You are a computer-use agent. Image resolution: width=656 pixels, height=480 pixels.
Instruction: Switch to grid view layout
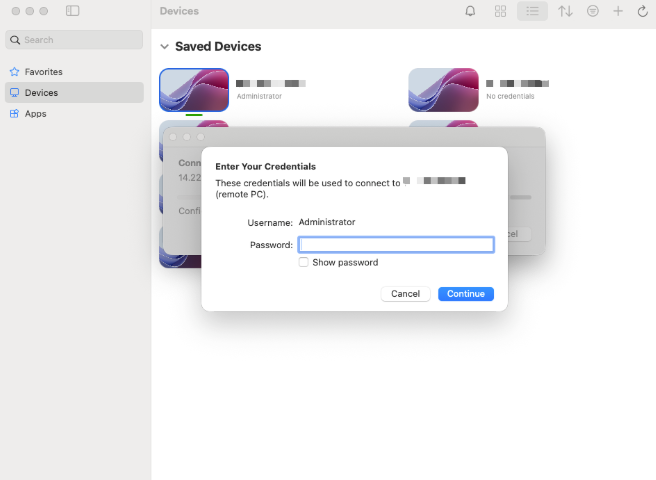[500, 11]
